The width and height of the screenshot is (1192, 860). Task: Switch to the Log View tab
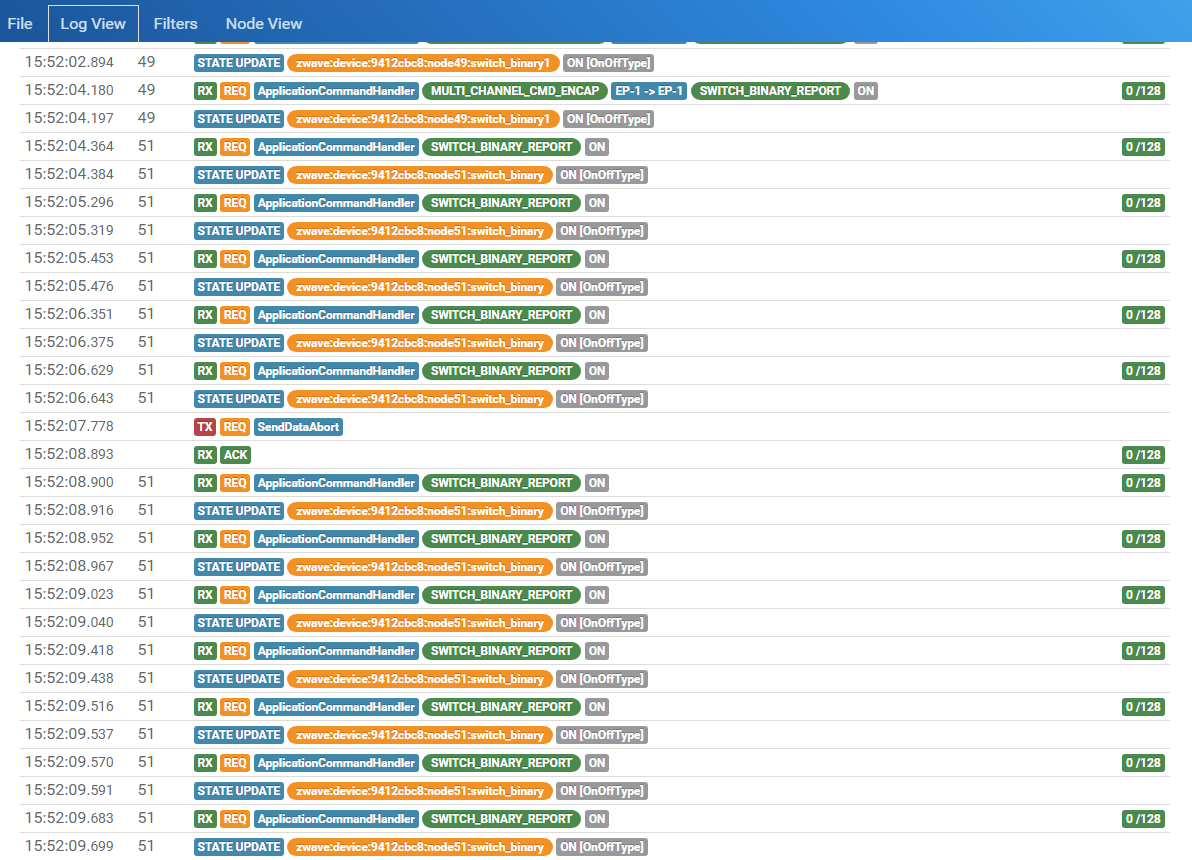click(x=93, y=24)
